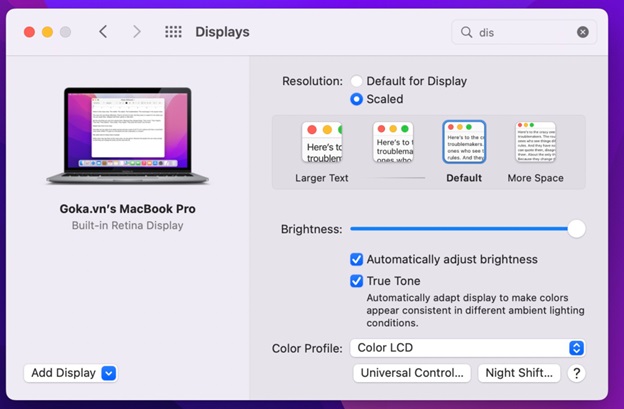This screenshot has height=409, width=624.
Task: Disable the True Tone checkbox
Action: 357,281
